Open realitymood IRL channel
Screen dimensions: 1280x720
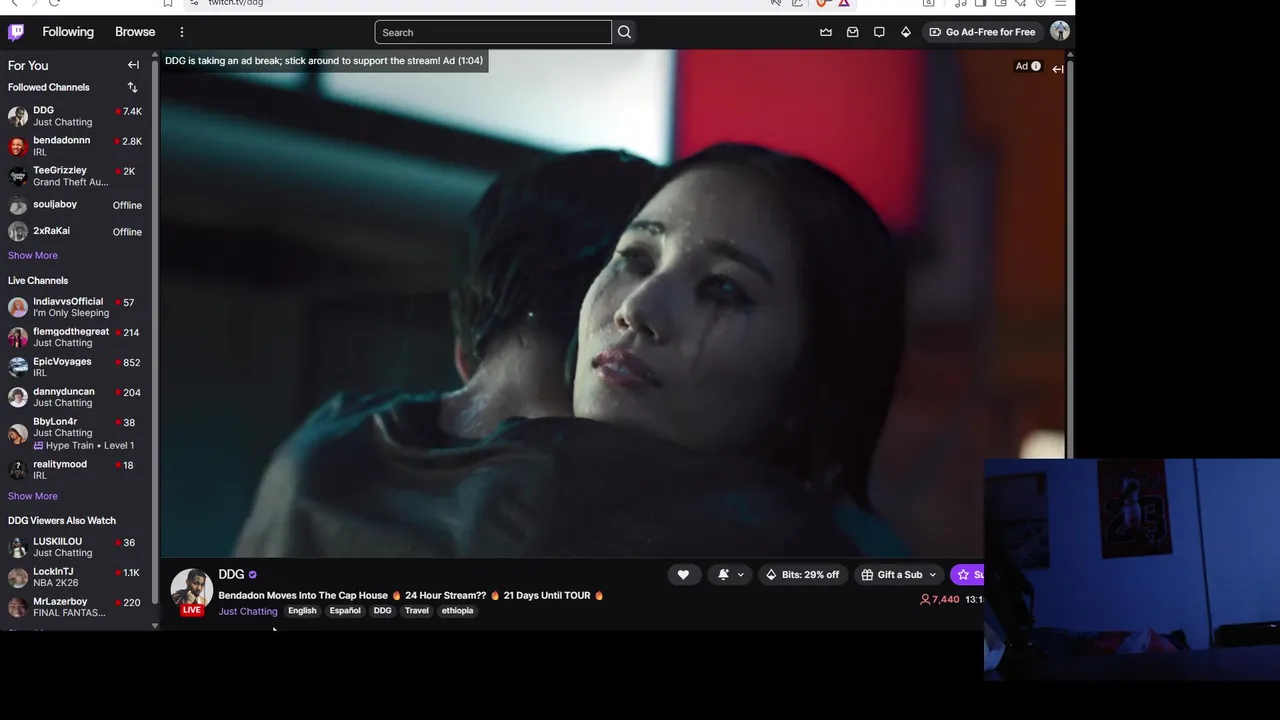(x=75, y=470)
